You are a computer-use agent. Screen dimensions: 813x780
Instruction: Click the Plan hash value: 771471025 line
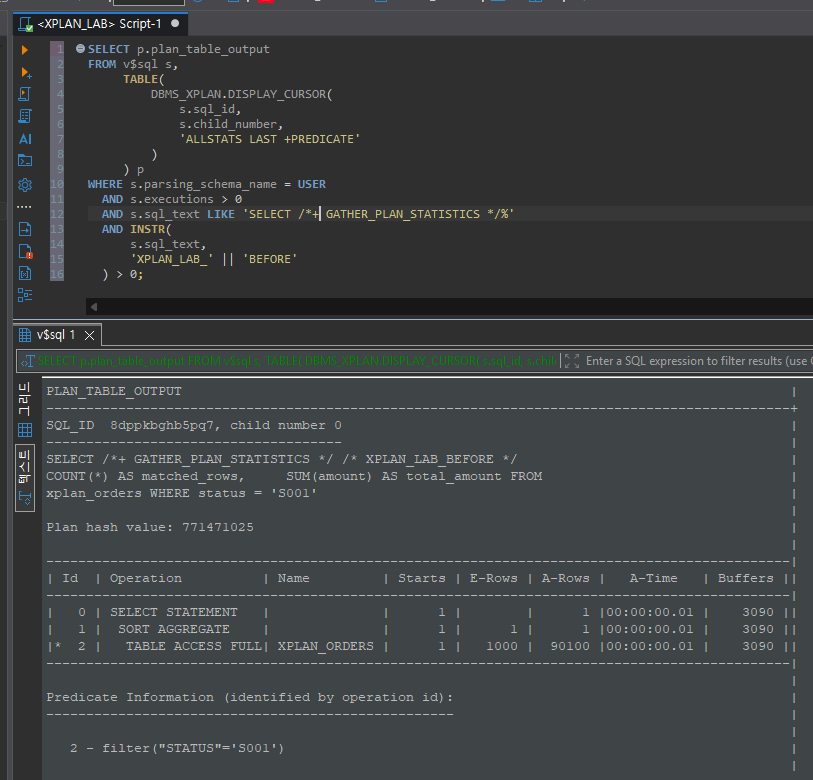point(150,527)
